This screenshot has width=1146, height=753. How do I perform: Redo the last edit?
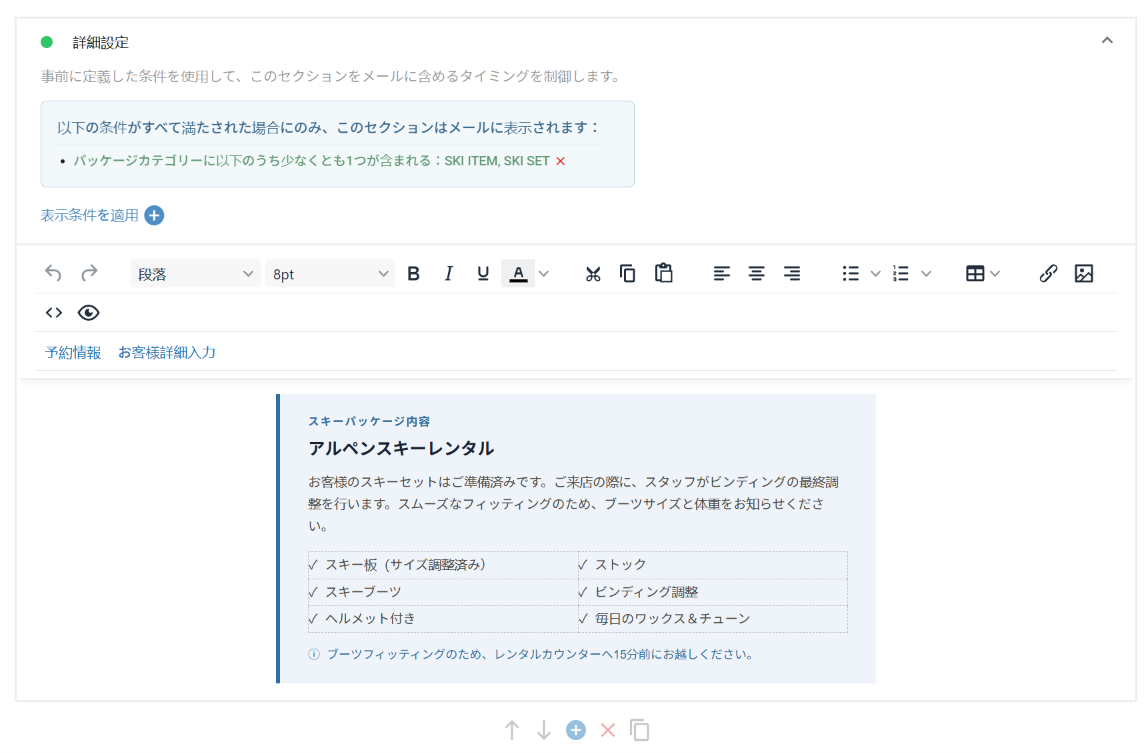click(x=89, y=273)
